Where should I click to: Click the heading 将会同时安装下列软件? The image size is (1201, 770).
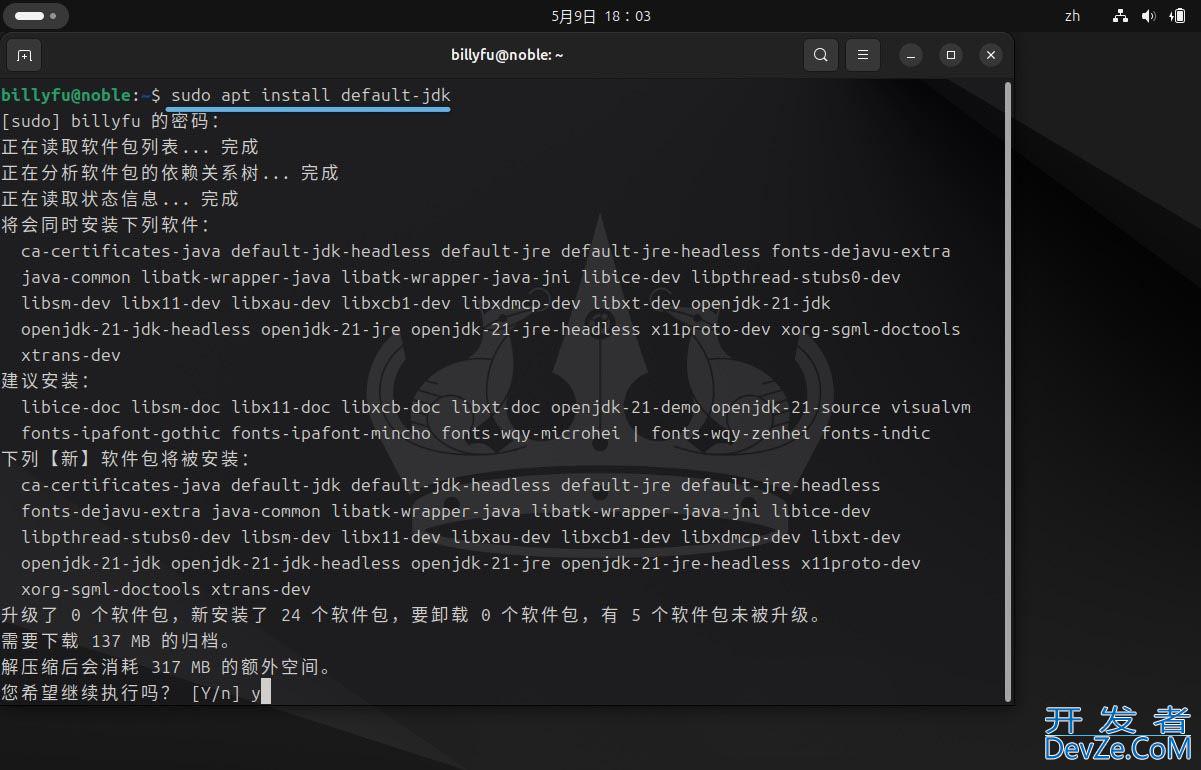106,225
